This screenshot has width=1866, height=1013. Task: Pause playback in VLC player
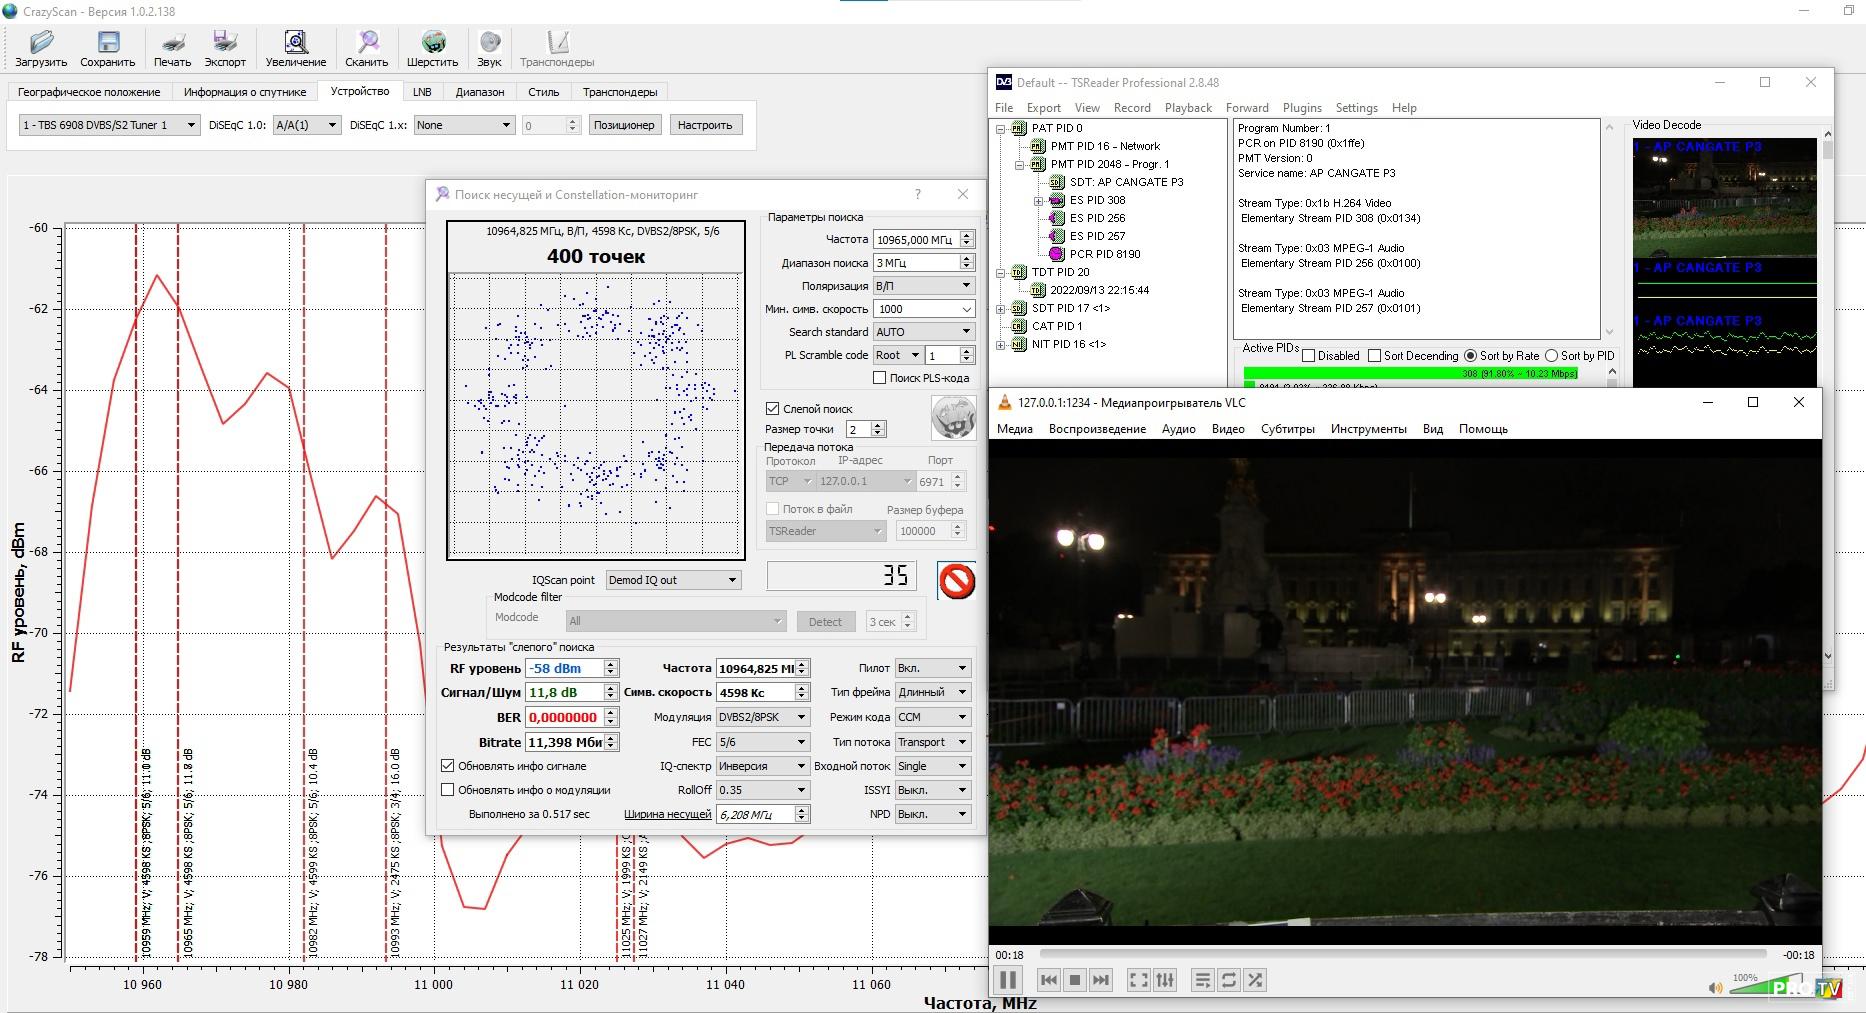1008,980
